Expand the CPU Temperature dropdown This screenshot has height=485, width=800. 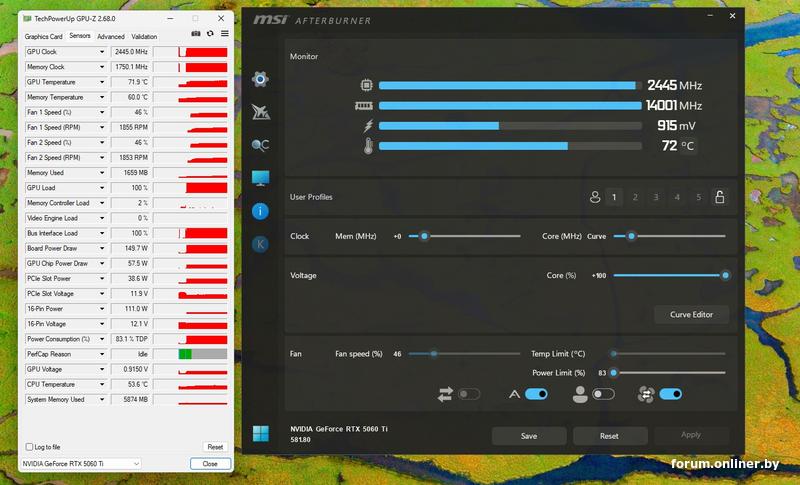(102, 385)
